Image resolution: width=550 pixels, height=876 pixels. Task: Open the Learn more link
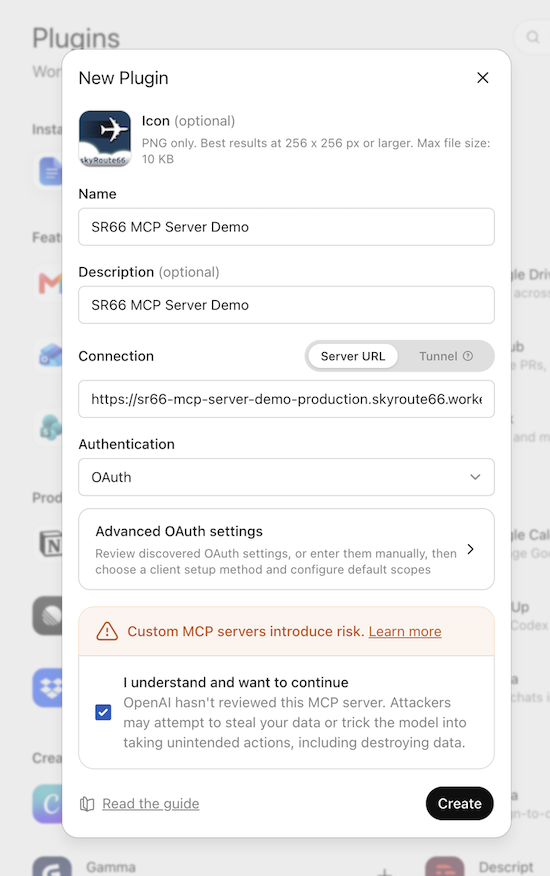coord(405,631)
